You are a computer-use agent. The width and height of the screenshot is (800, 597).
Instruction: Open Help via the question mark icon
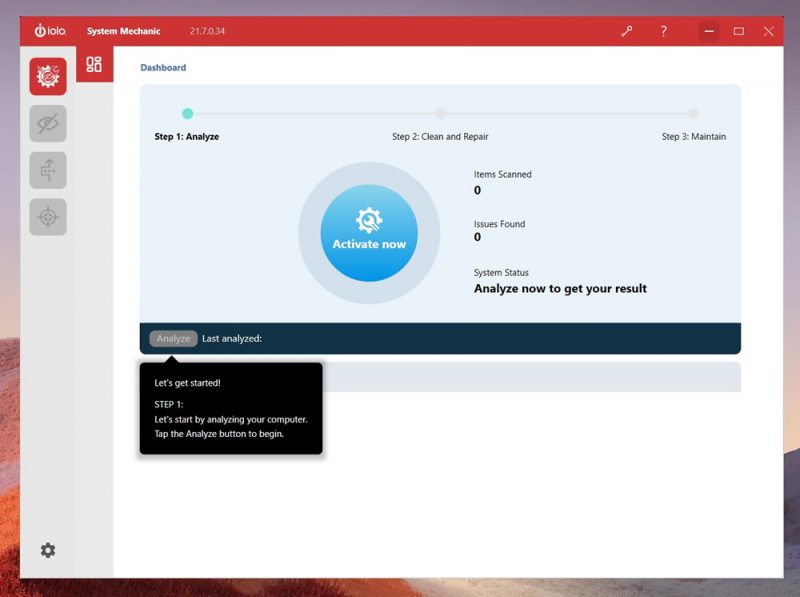pos(663,31)
